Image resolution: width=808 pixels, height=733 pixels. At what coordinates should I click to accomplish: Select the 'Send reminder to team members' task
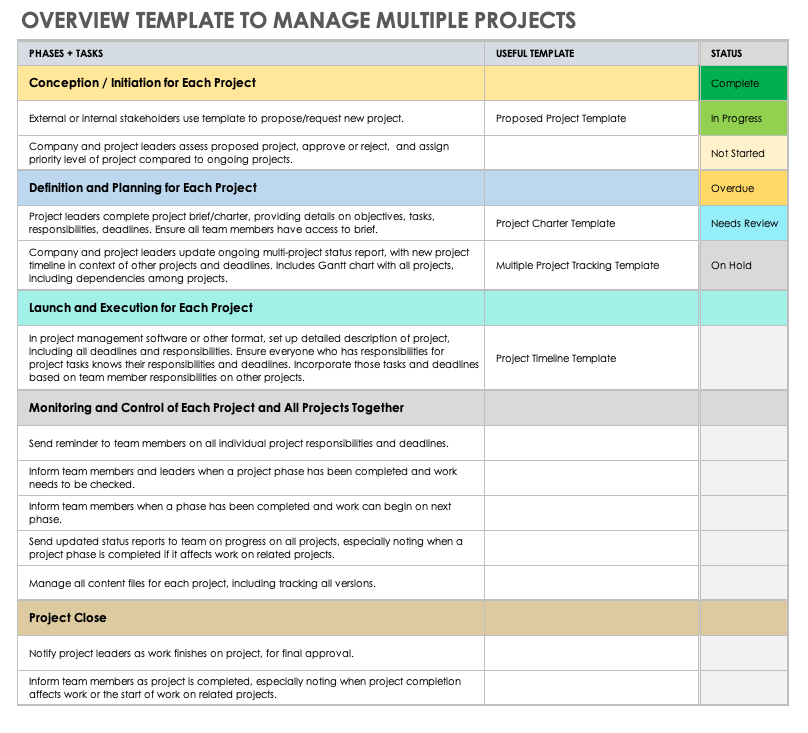pyautogui.click(x=251, y=443)
